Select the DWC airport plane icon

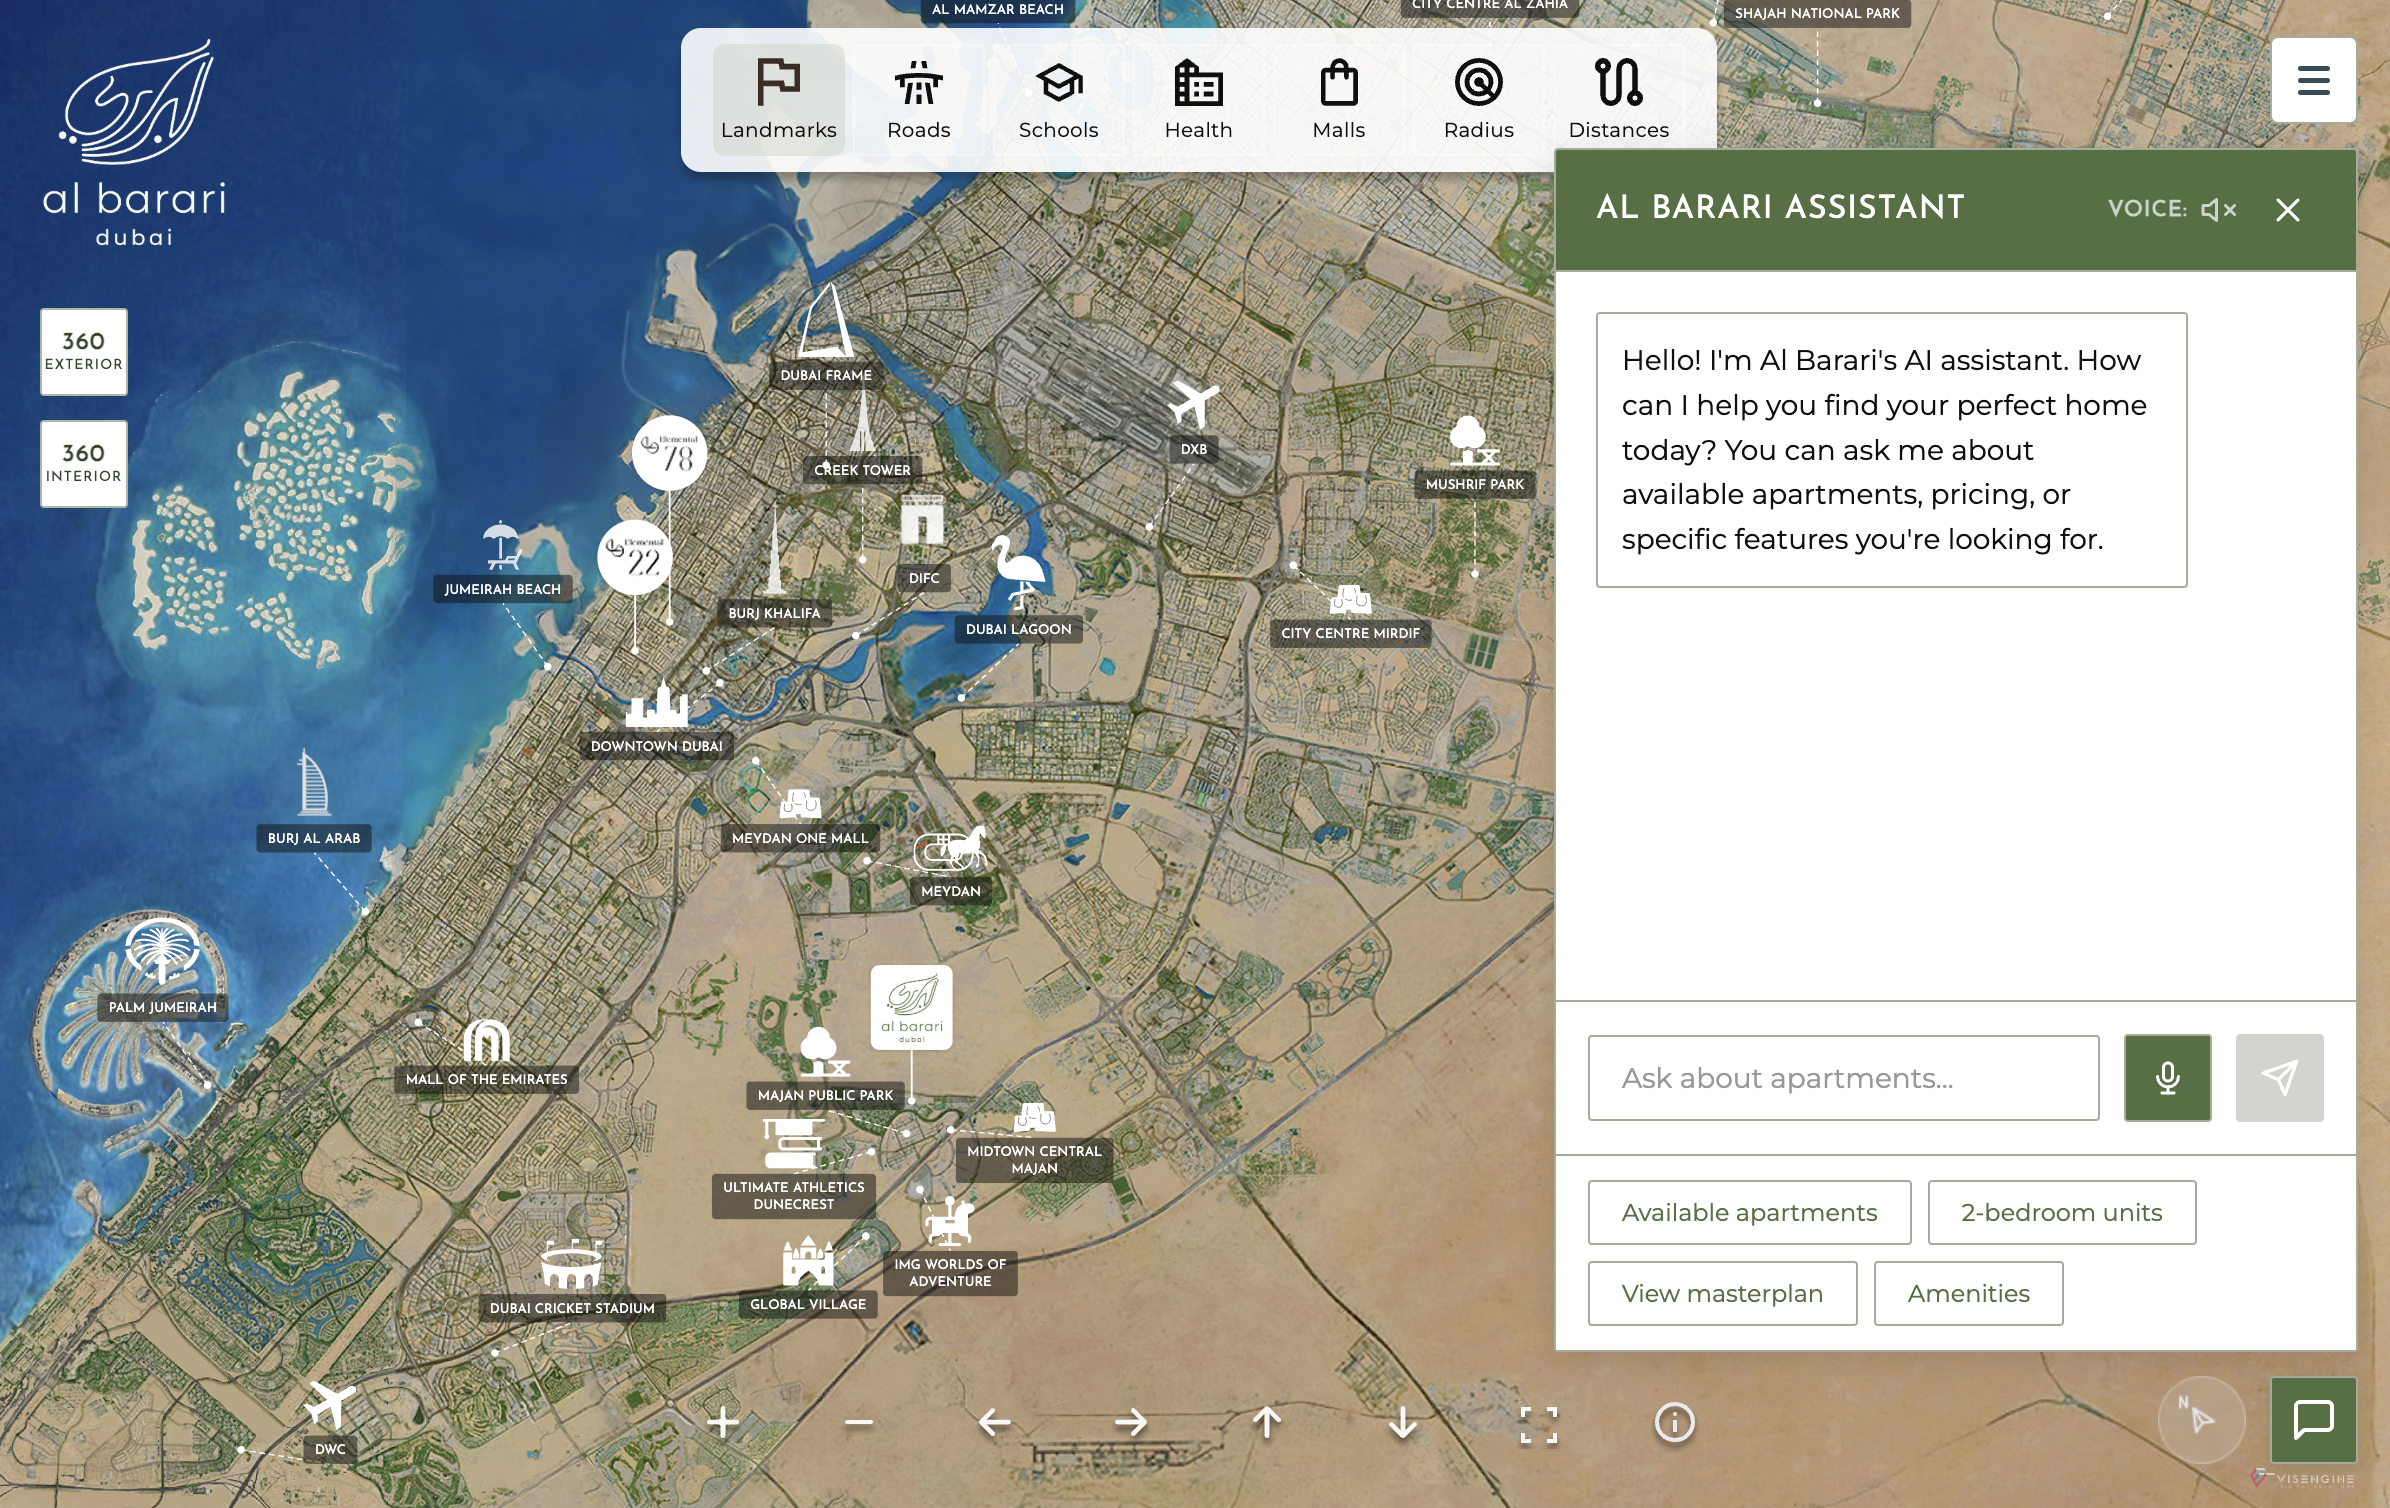(330, 1404)
